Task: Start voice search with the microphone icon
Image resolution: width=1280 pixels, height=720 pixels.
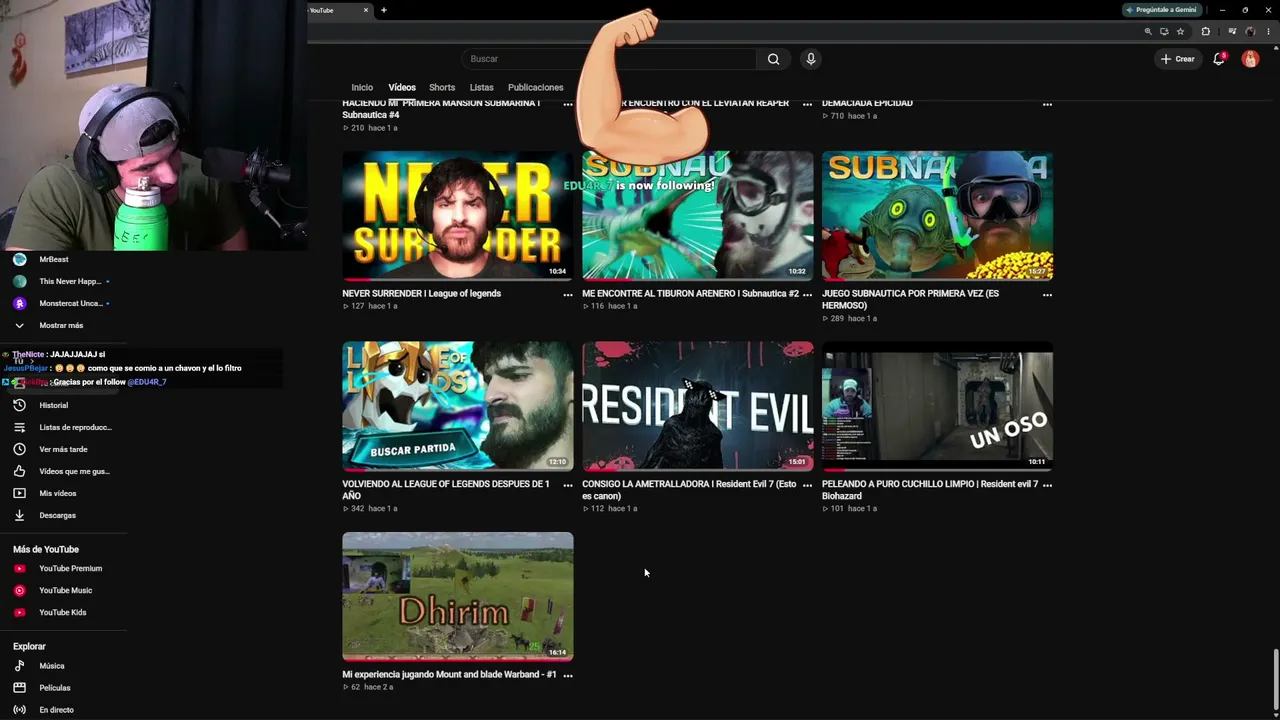Action: (x=811, y=59)
